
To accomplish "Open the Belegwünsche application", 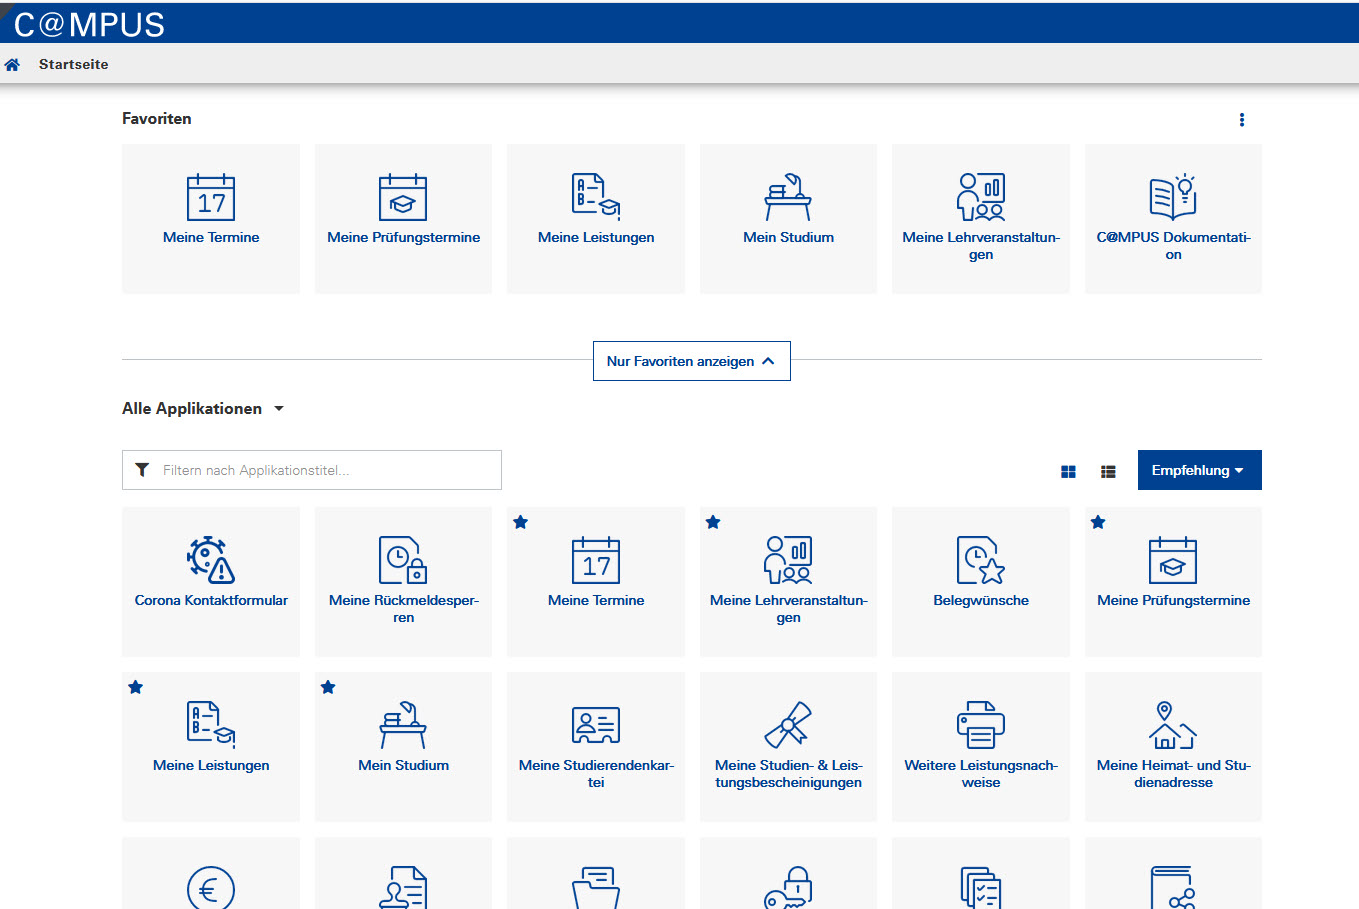I will (x=981, y=582).
